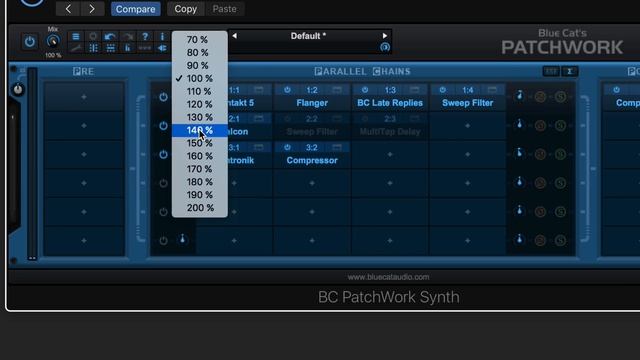640x360 pixels.
Task: Select previous preset arrow
Action: coord(234,36)
